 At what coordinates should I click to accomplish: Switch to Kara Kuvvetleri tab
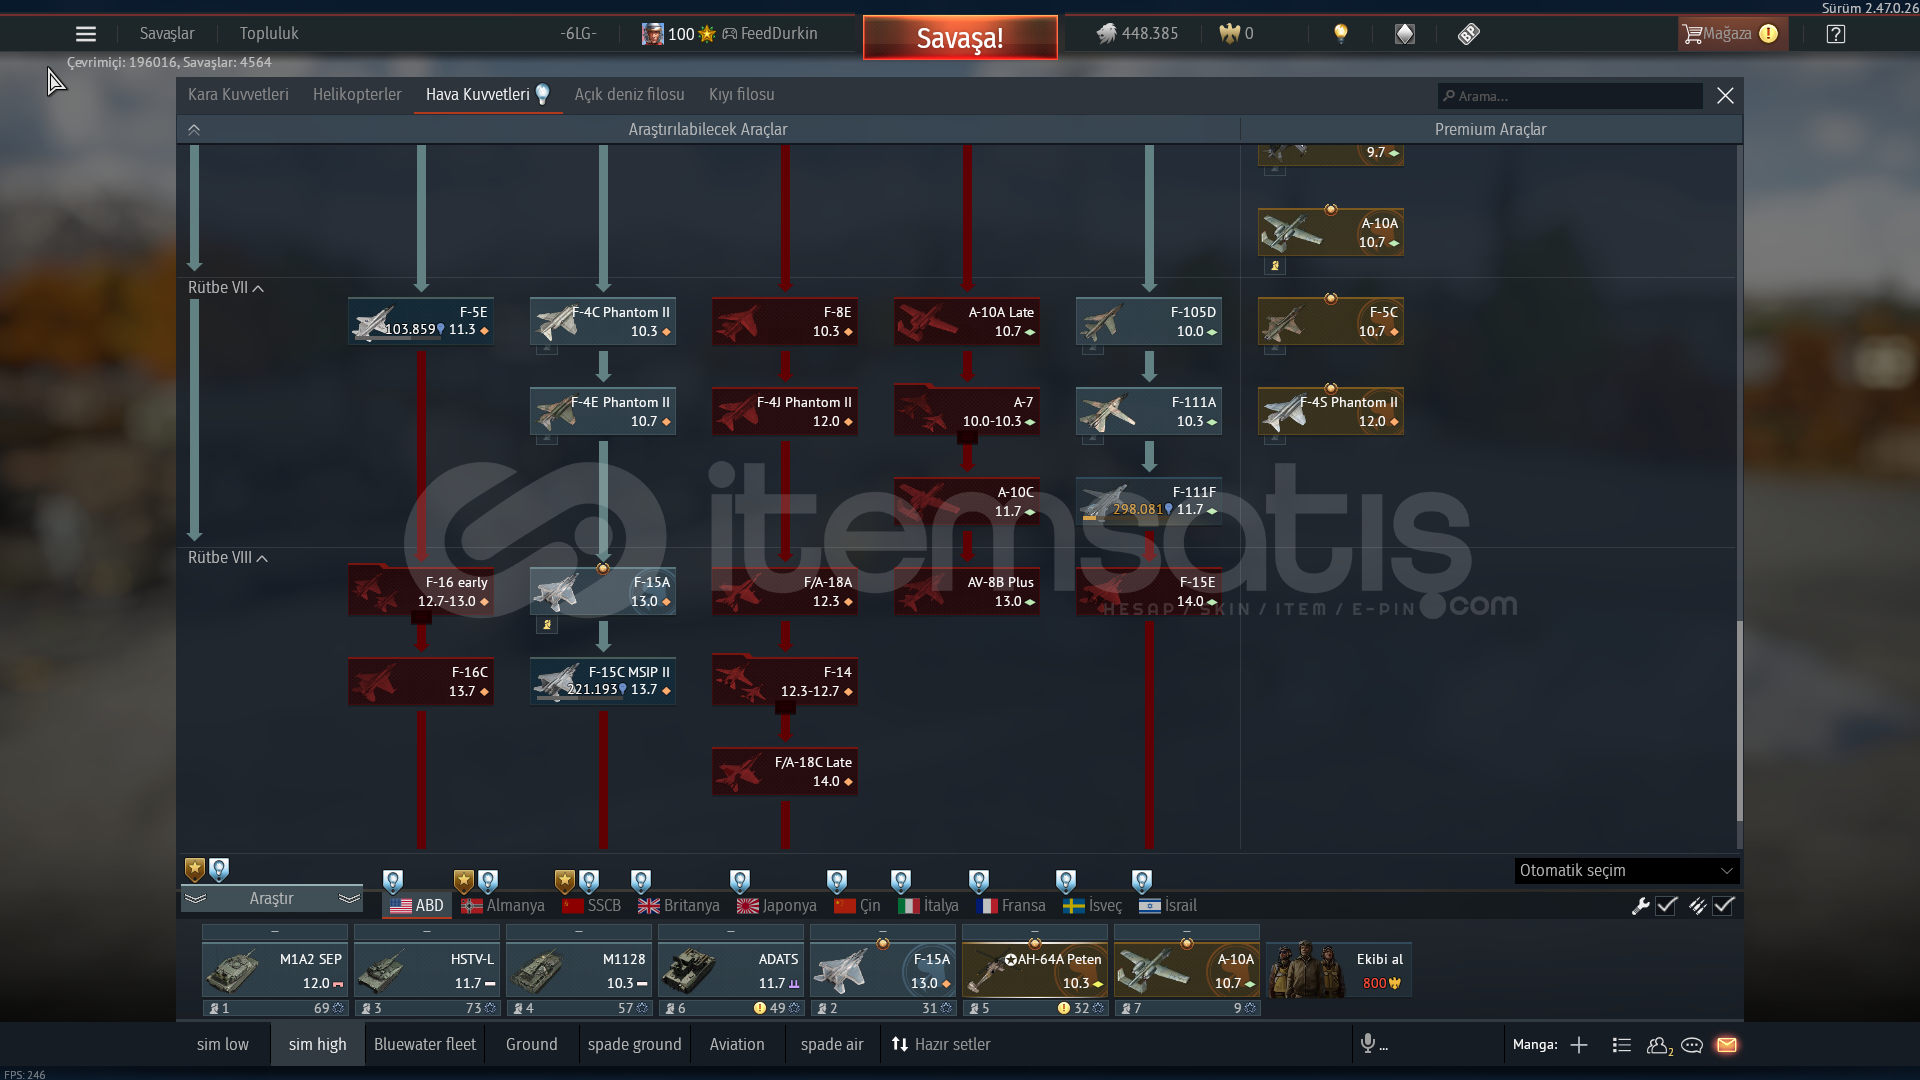(x=238, y=95)
